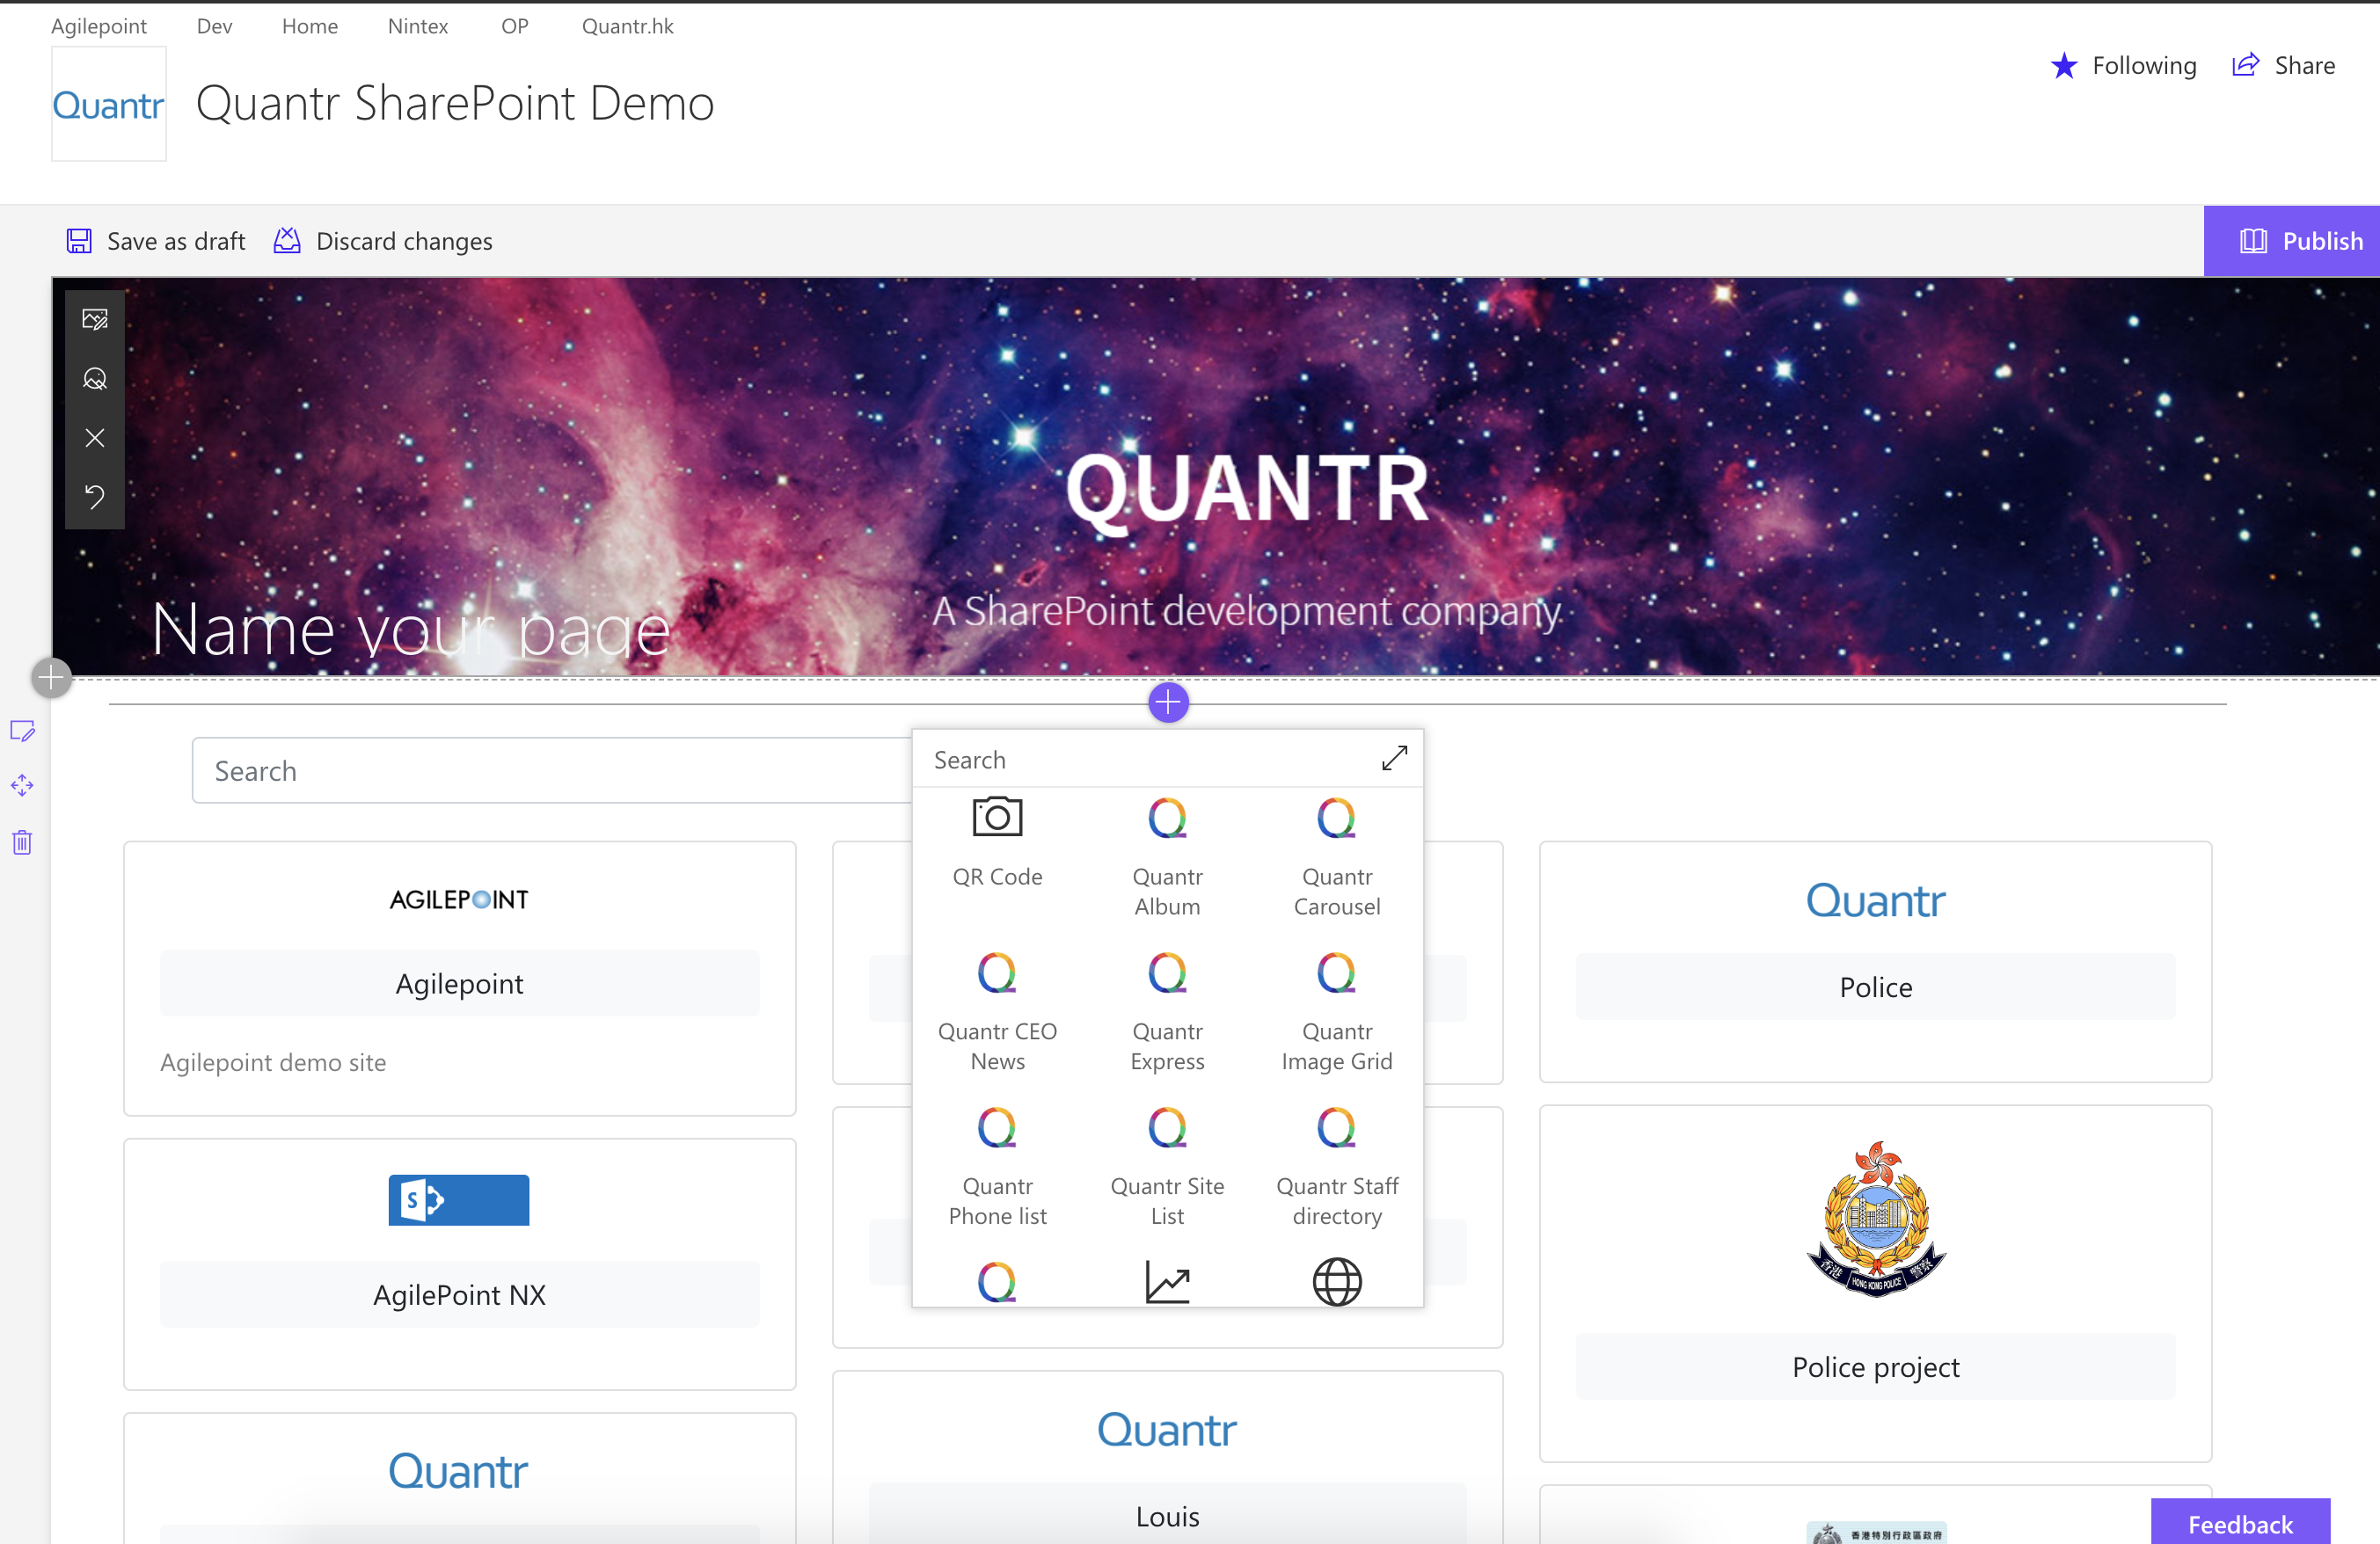Click the Publish book icon
Image resolution: width=2380 pixels, height=1544 pixels.
[2253, 241]
